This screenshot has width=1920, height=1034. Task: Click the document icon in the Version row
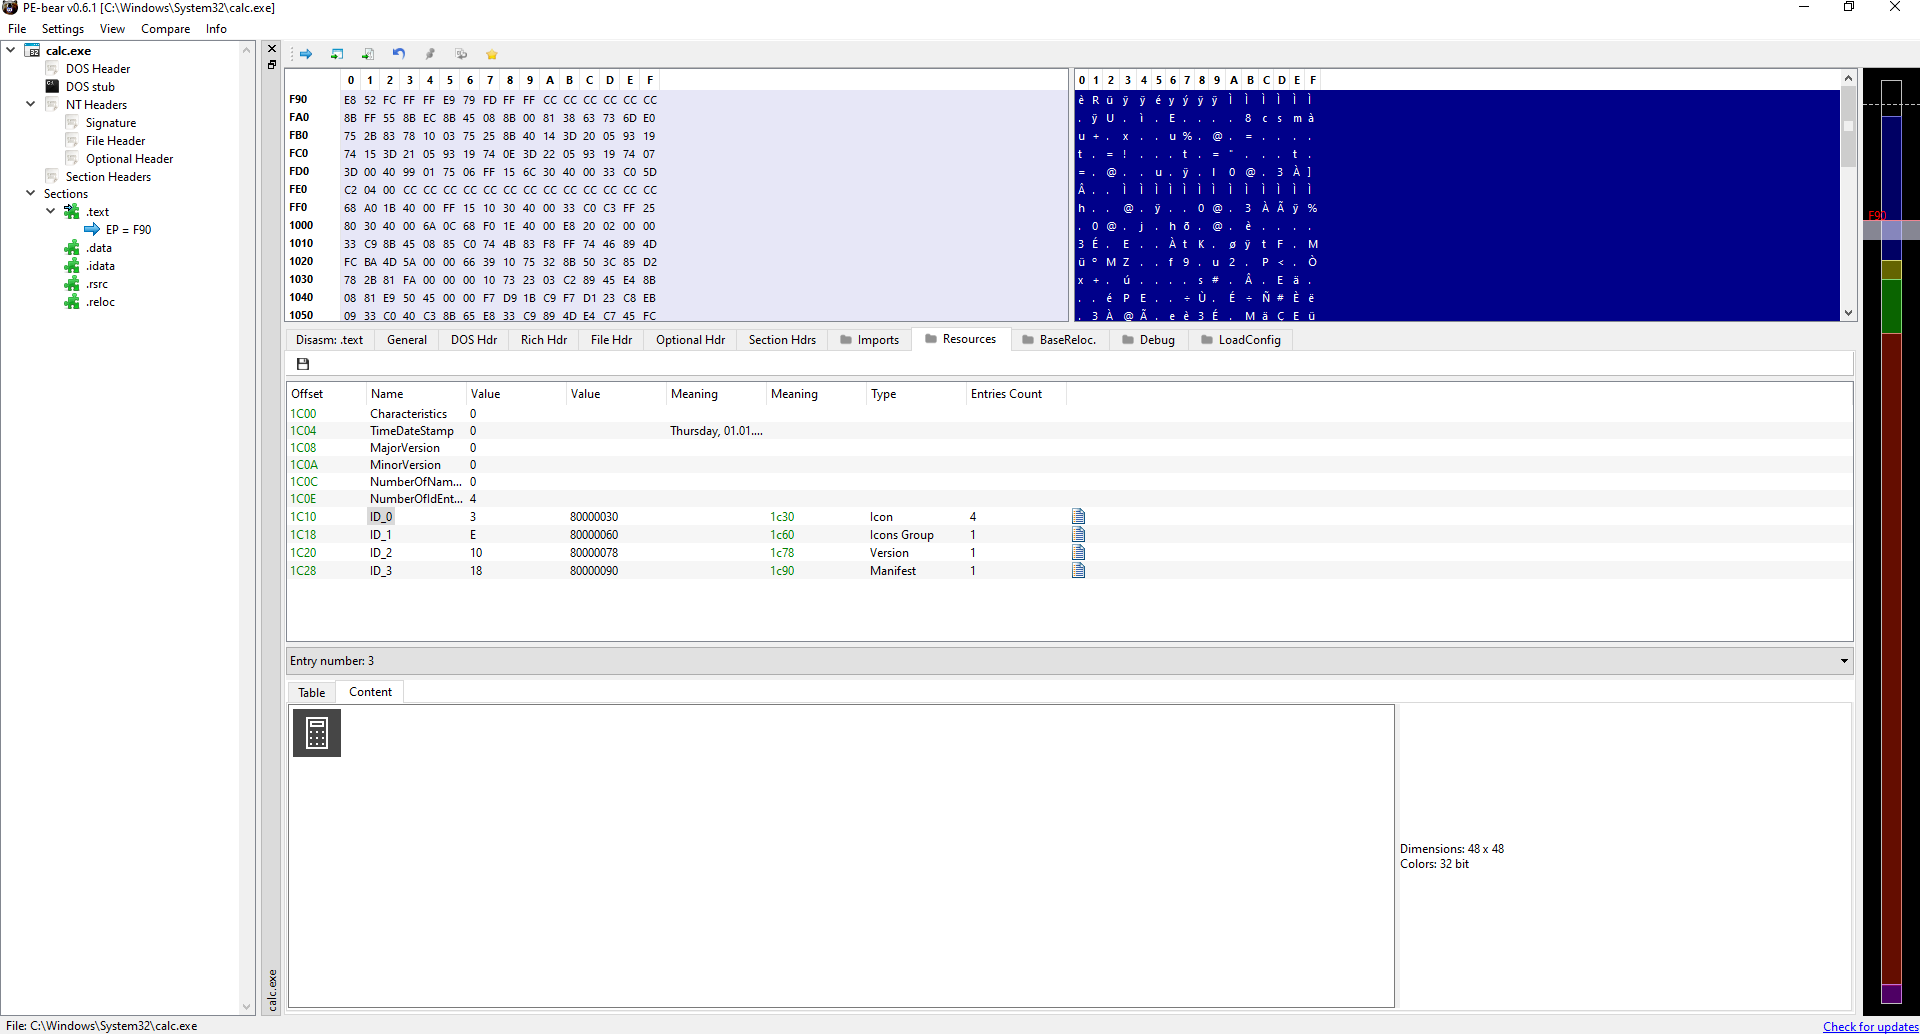coord(1078,552)
